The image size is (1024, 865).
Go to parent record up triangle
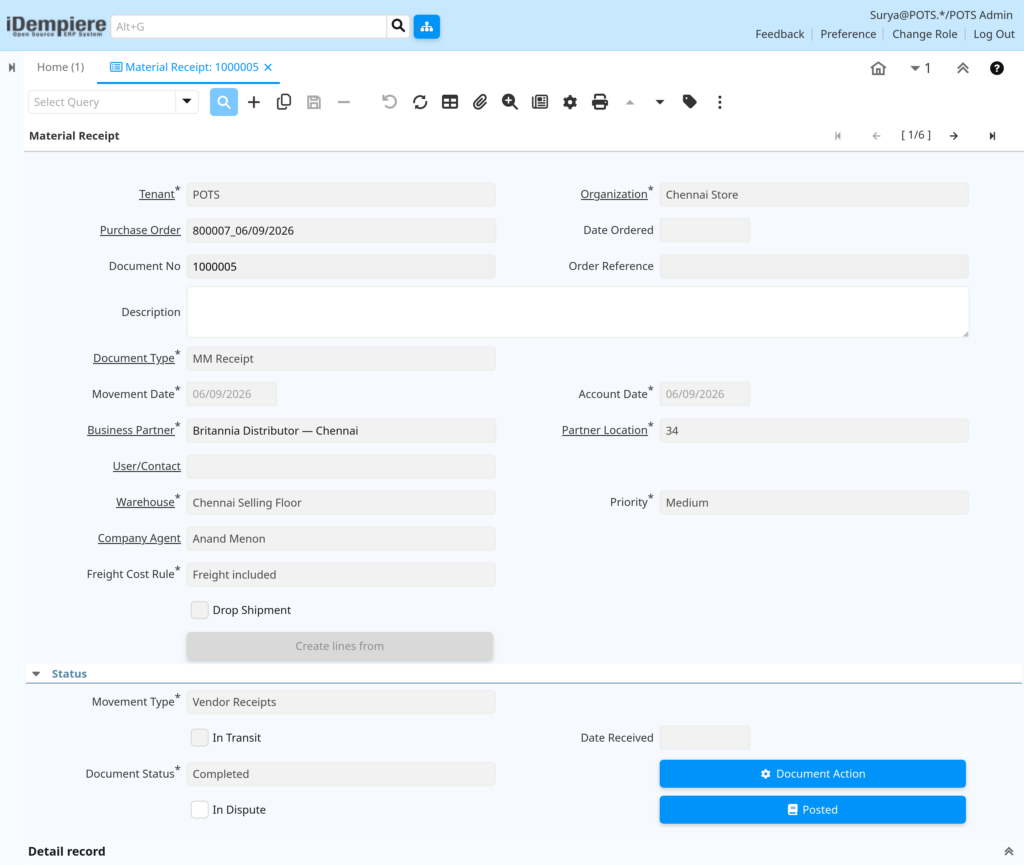coord(630,102)
